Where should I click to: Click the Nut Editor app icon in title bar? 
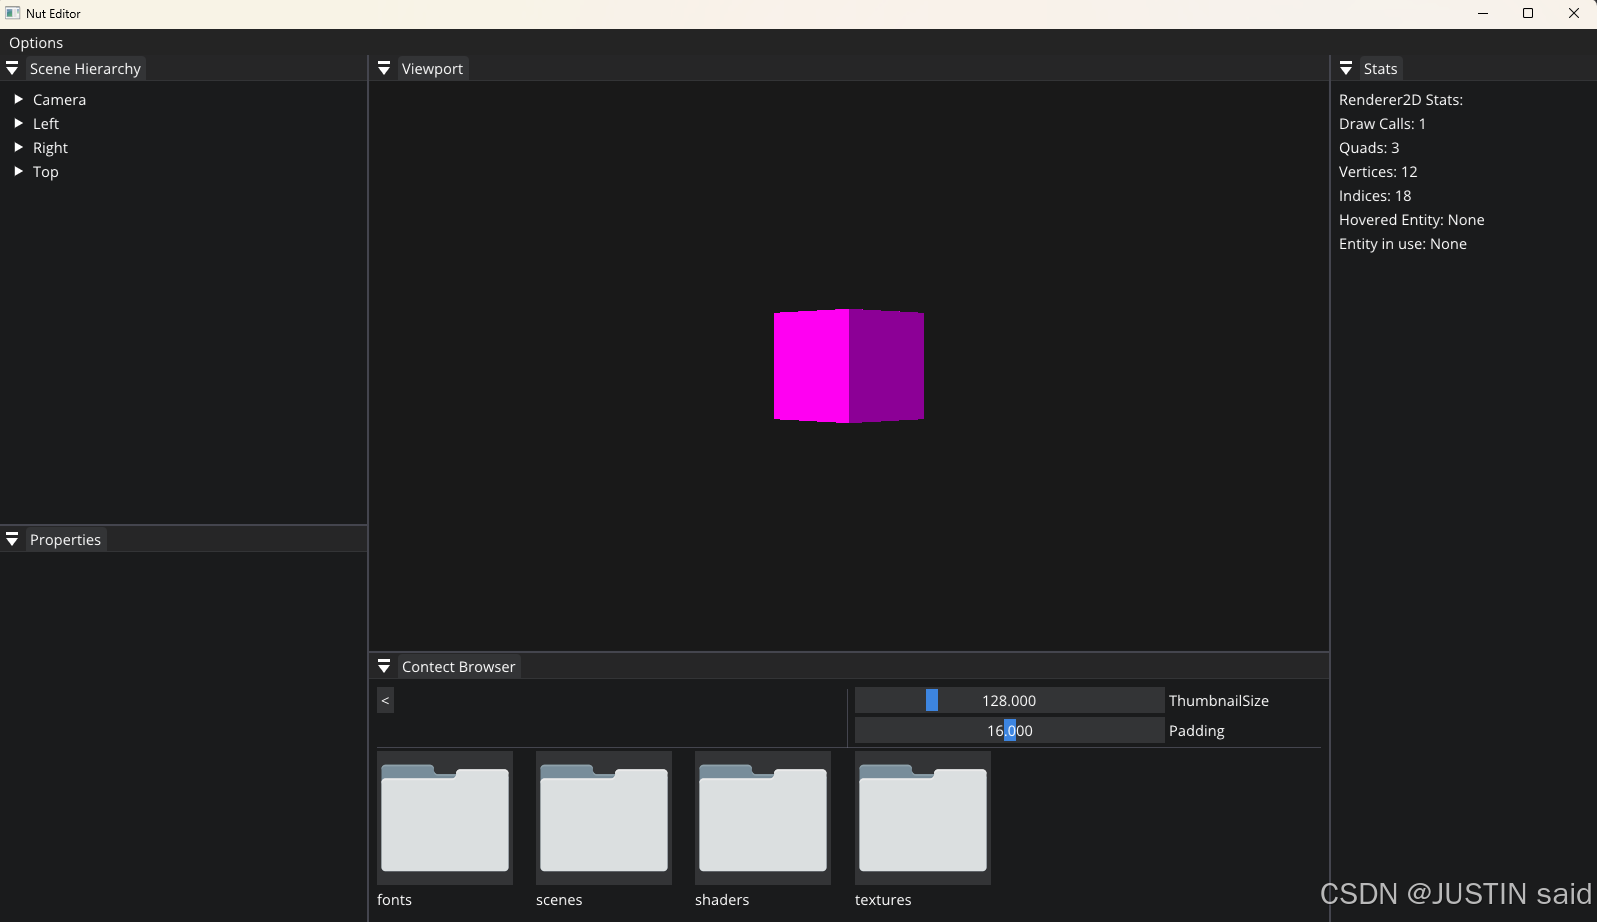coord(13,13)
